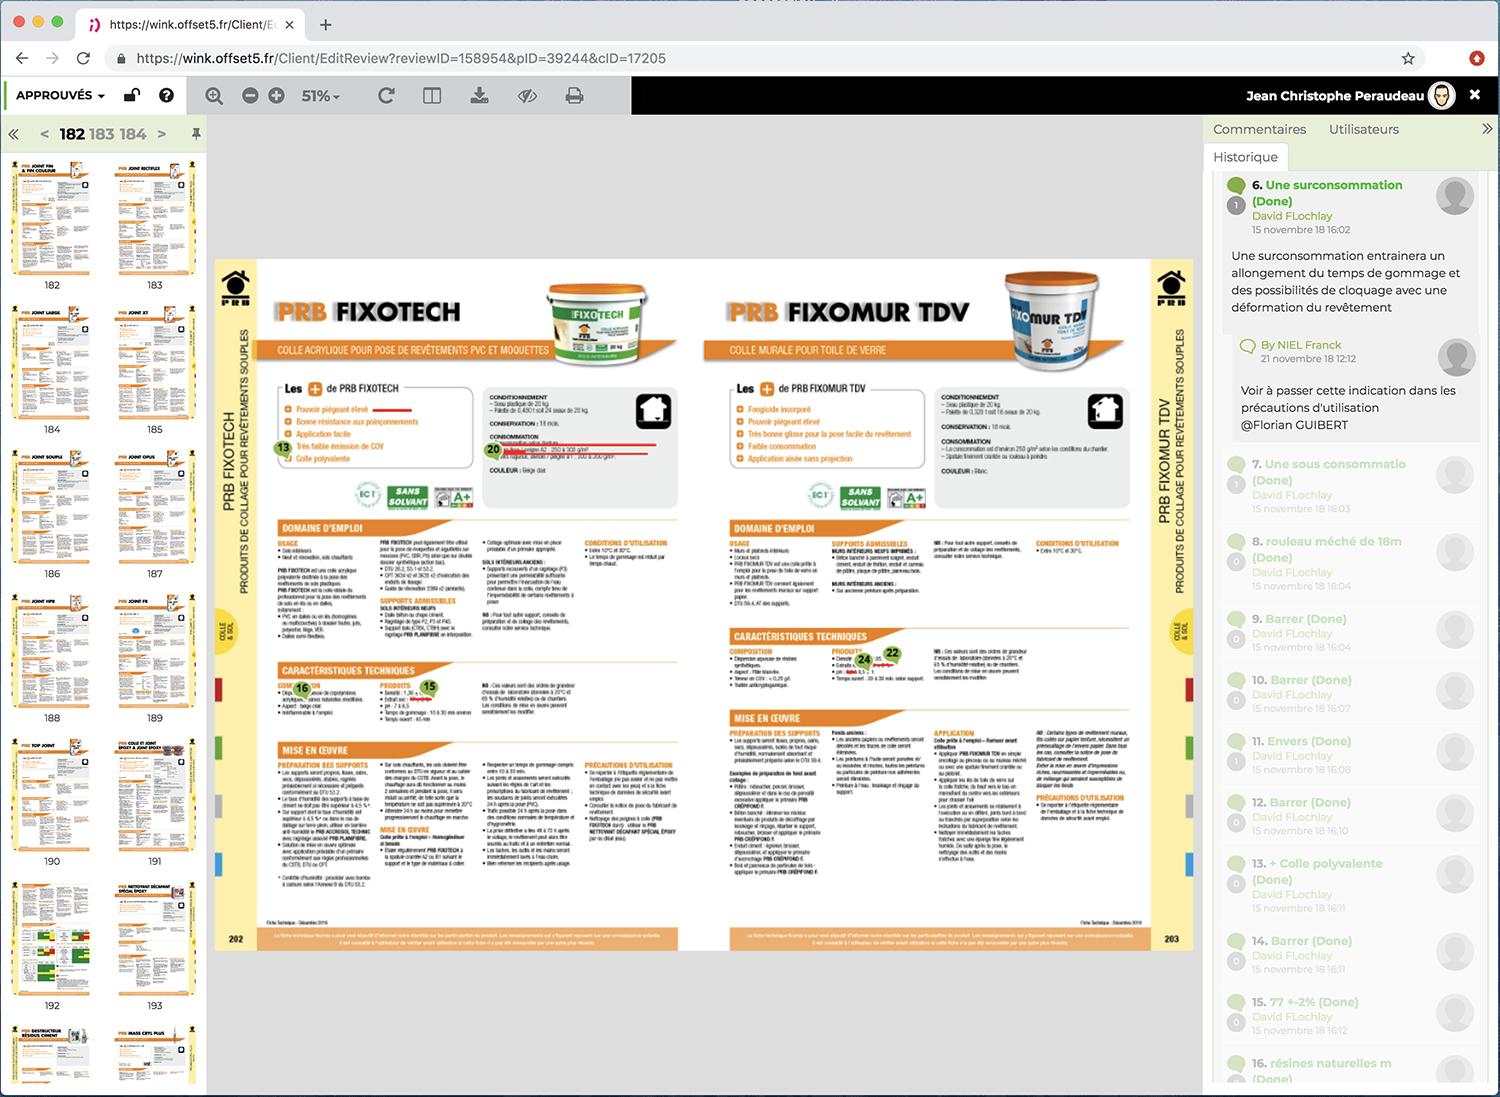The height and width of the screenshot is (1097, 1500).
Task: Click the Jean Christophe Peraudeau user avatar
Action: click(1441, 95)
